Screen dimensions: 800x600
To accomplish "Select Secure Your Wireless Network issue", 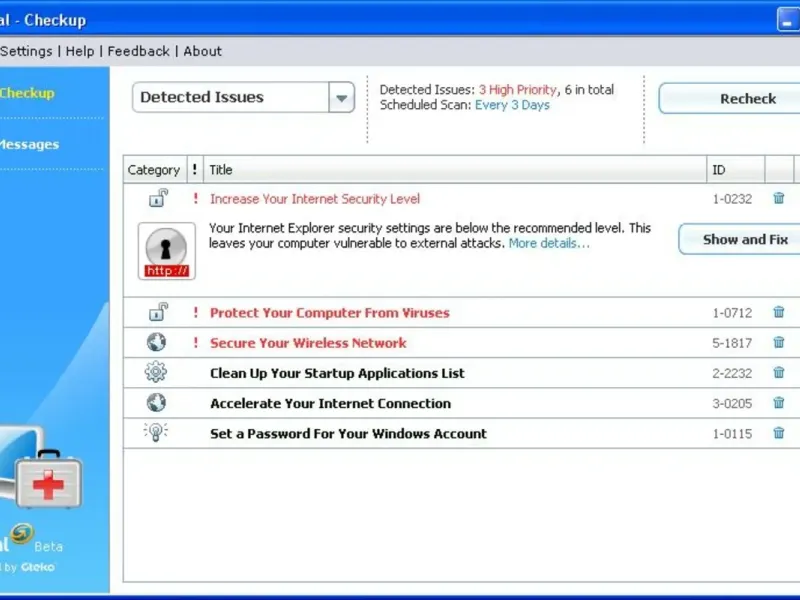I will [x=308, y=343].
